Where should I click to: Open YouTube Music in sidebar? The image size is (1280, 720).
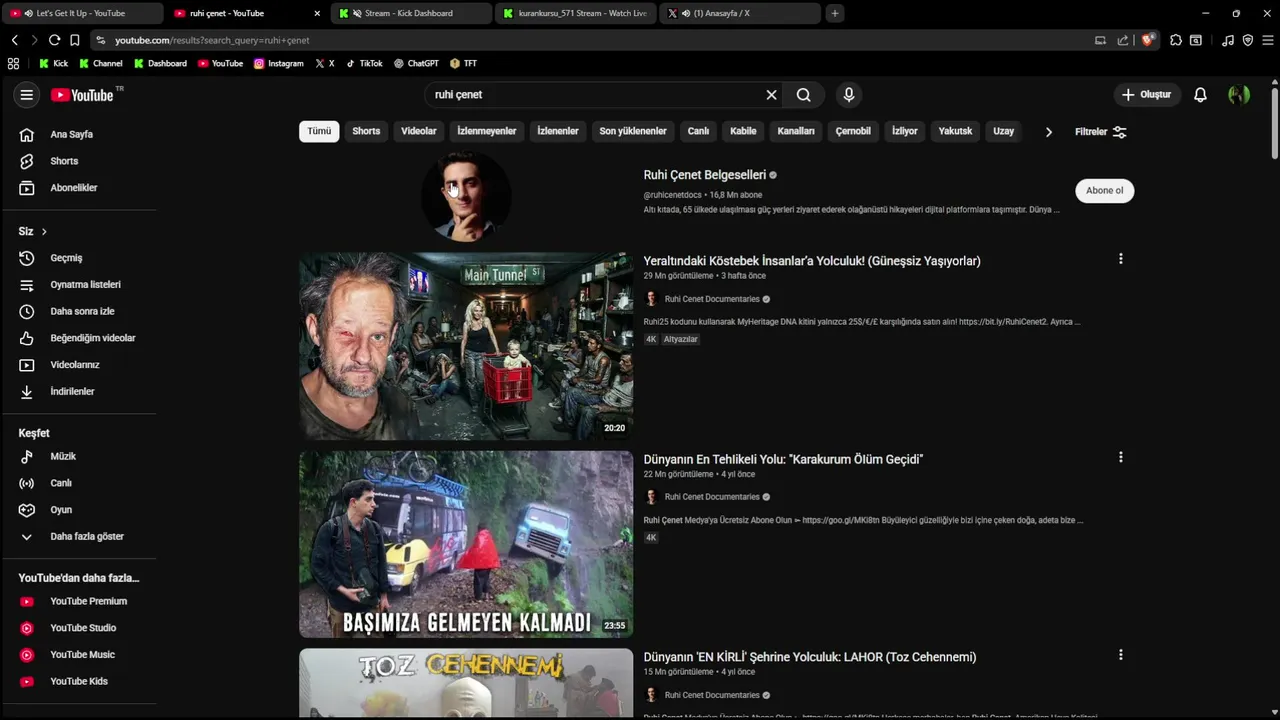(80, 655)
